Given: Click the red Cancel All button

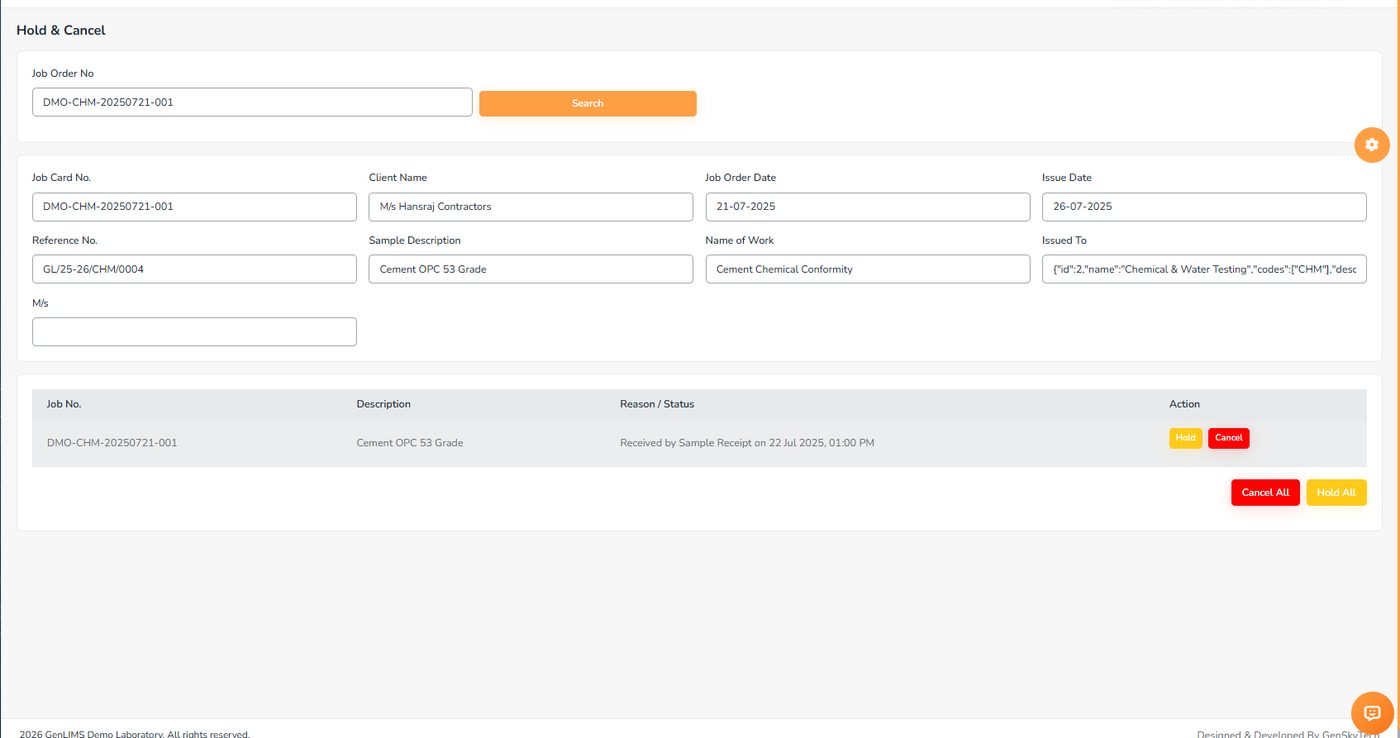Looking at the screenshot, I should (1265, 492).
